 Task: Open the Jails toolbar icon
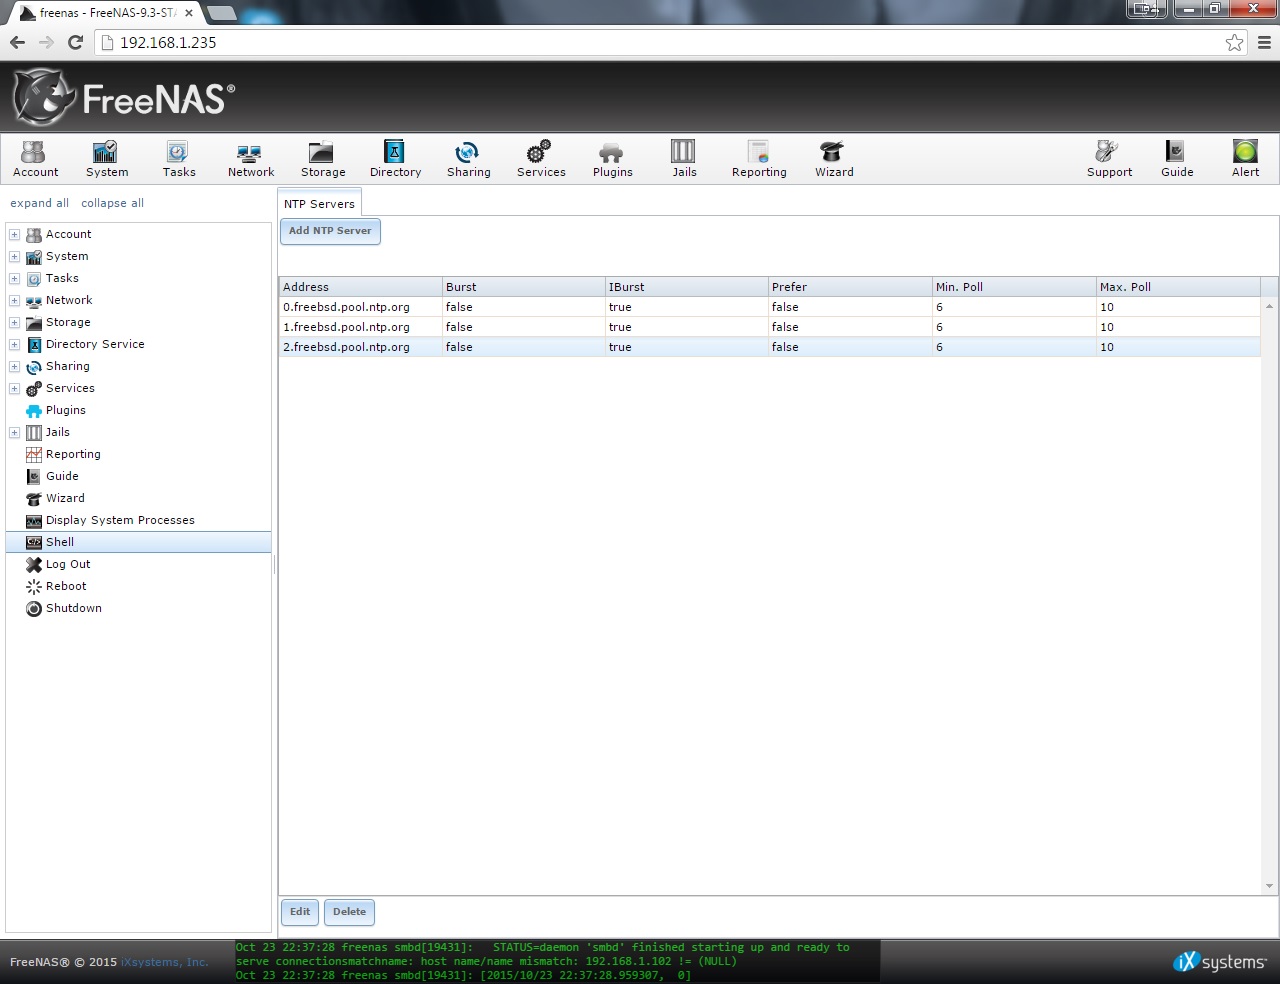pyautogui.click(x=684, y=158)
